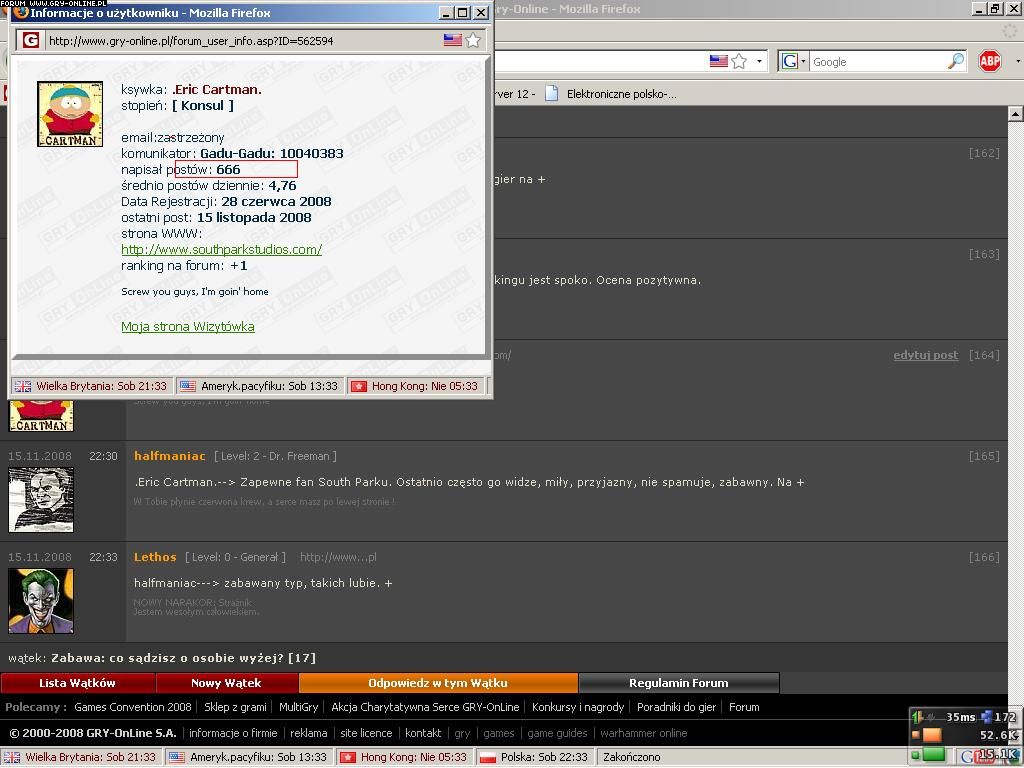
Task: Click the GRY-Online site icon in popup address bar
Action: pos(31,40)
